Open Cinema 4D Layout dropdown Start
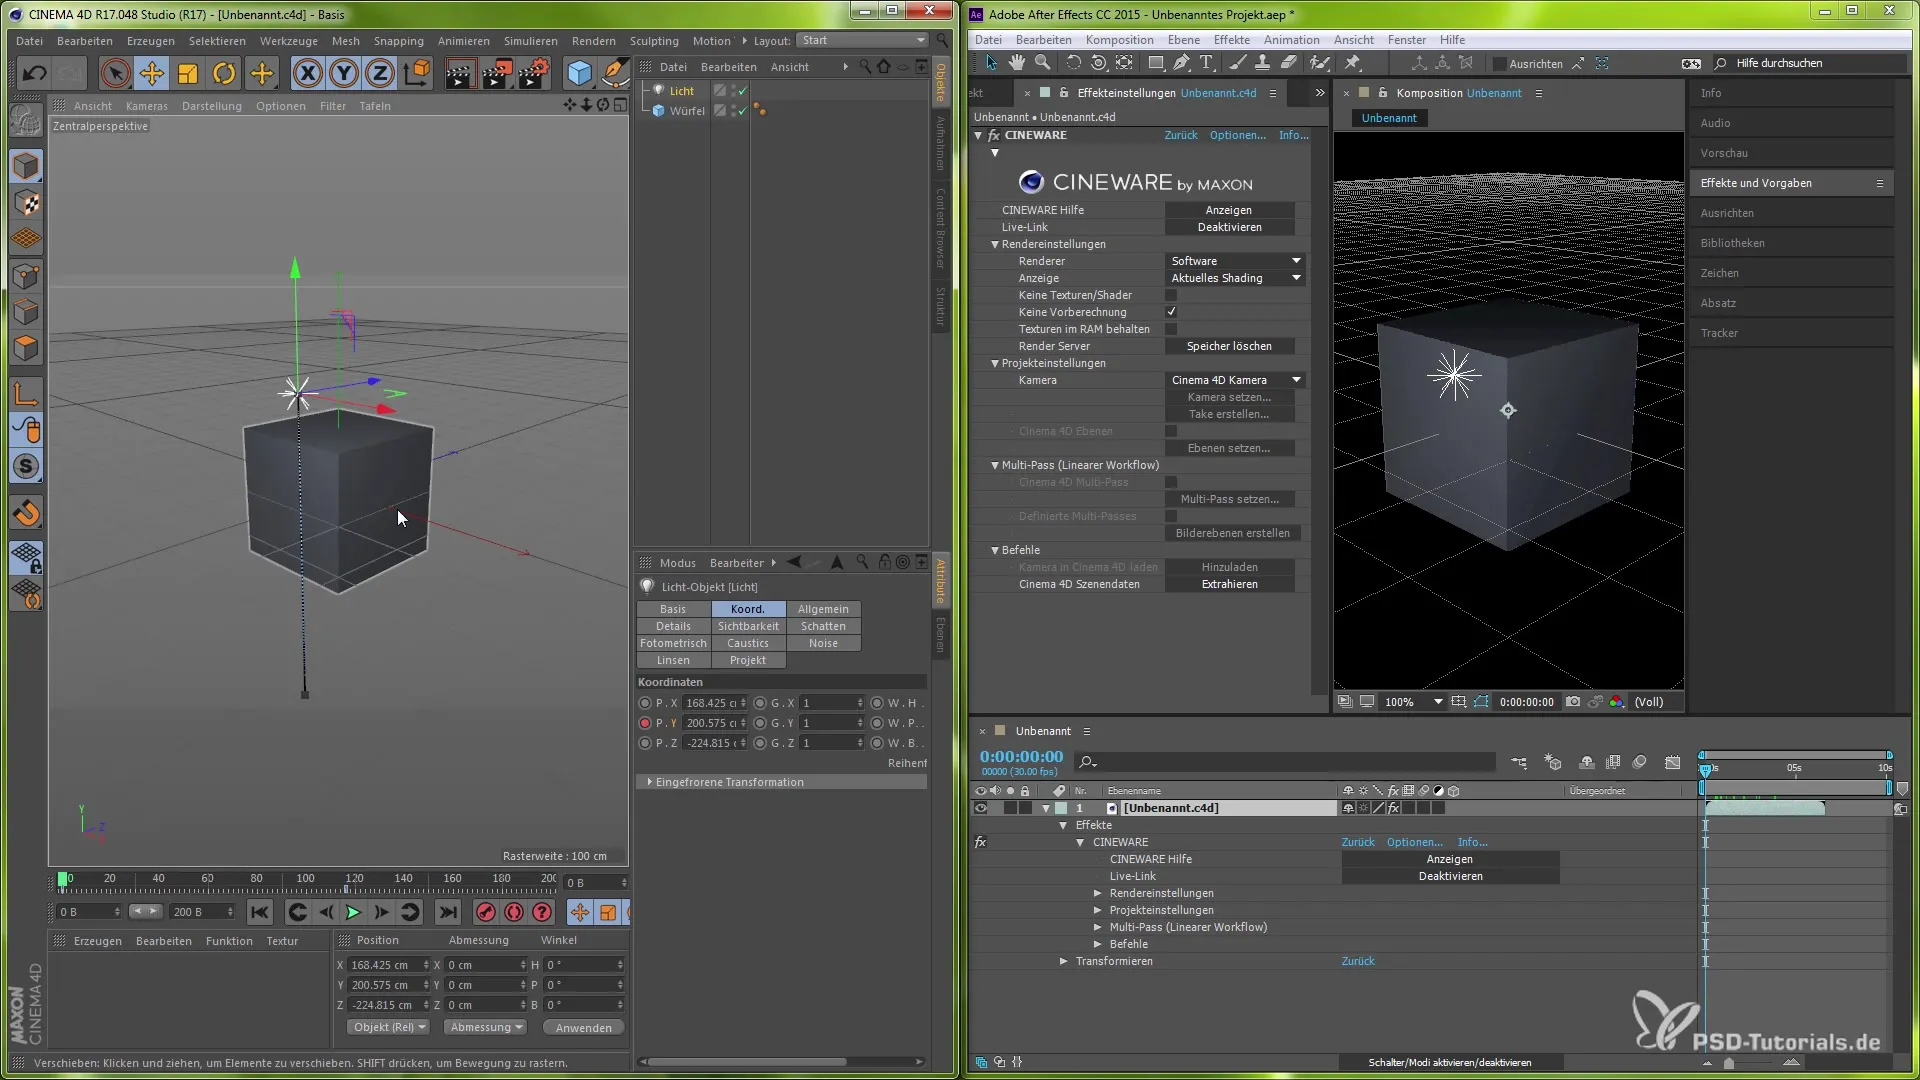This screenshot has height=1080, width=1920. [x=864, y=40]
